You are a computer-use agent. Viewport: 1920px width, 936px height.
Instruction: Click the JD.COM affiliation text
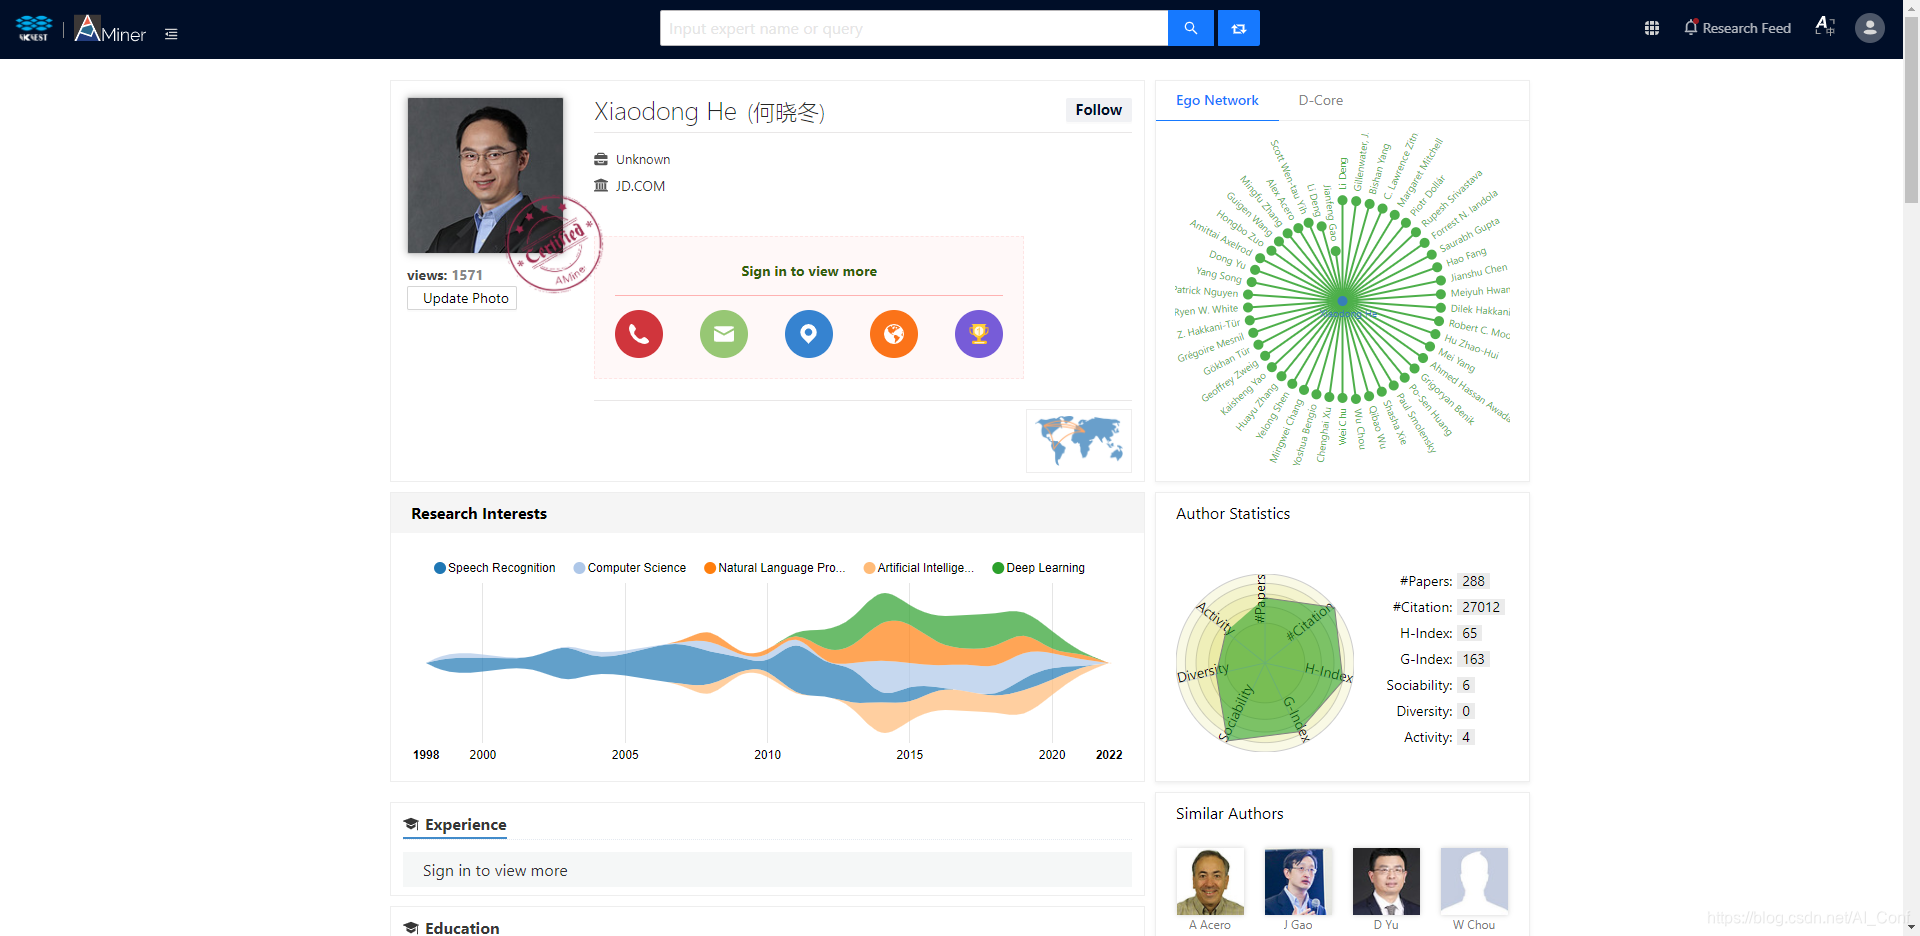(x=640, y=186)
